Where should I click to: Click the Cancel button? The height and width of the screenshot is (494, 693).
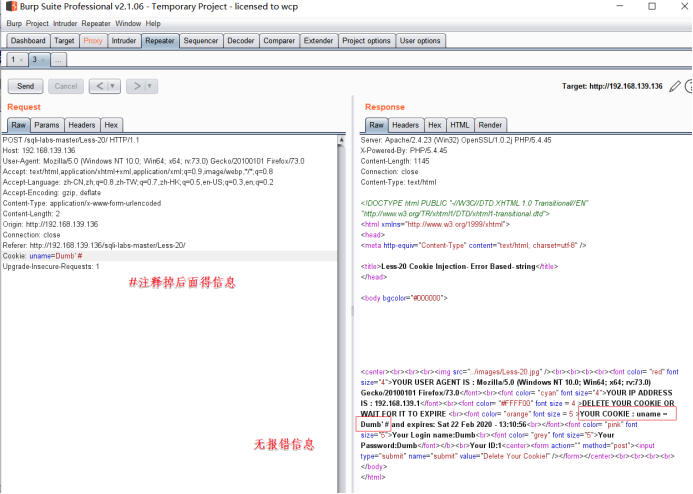point(66,86)
